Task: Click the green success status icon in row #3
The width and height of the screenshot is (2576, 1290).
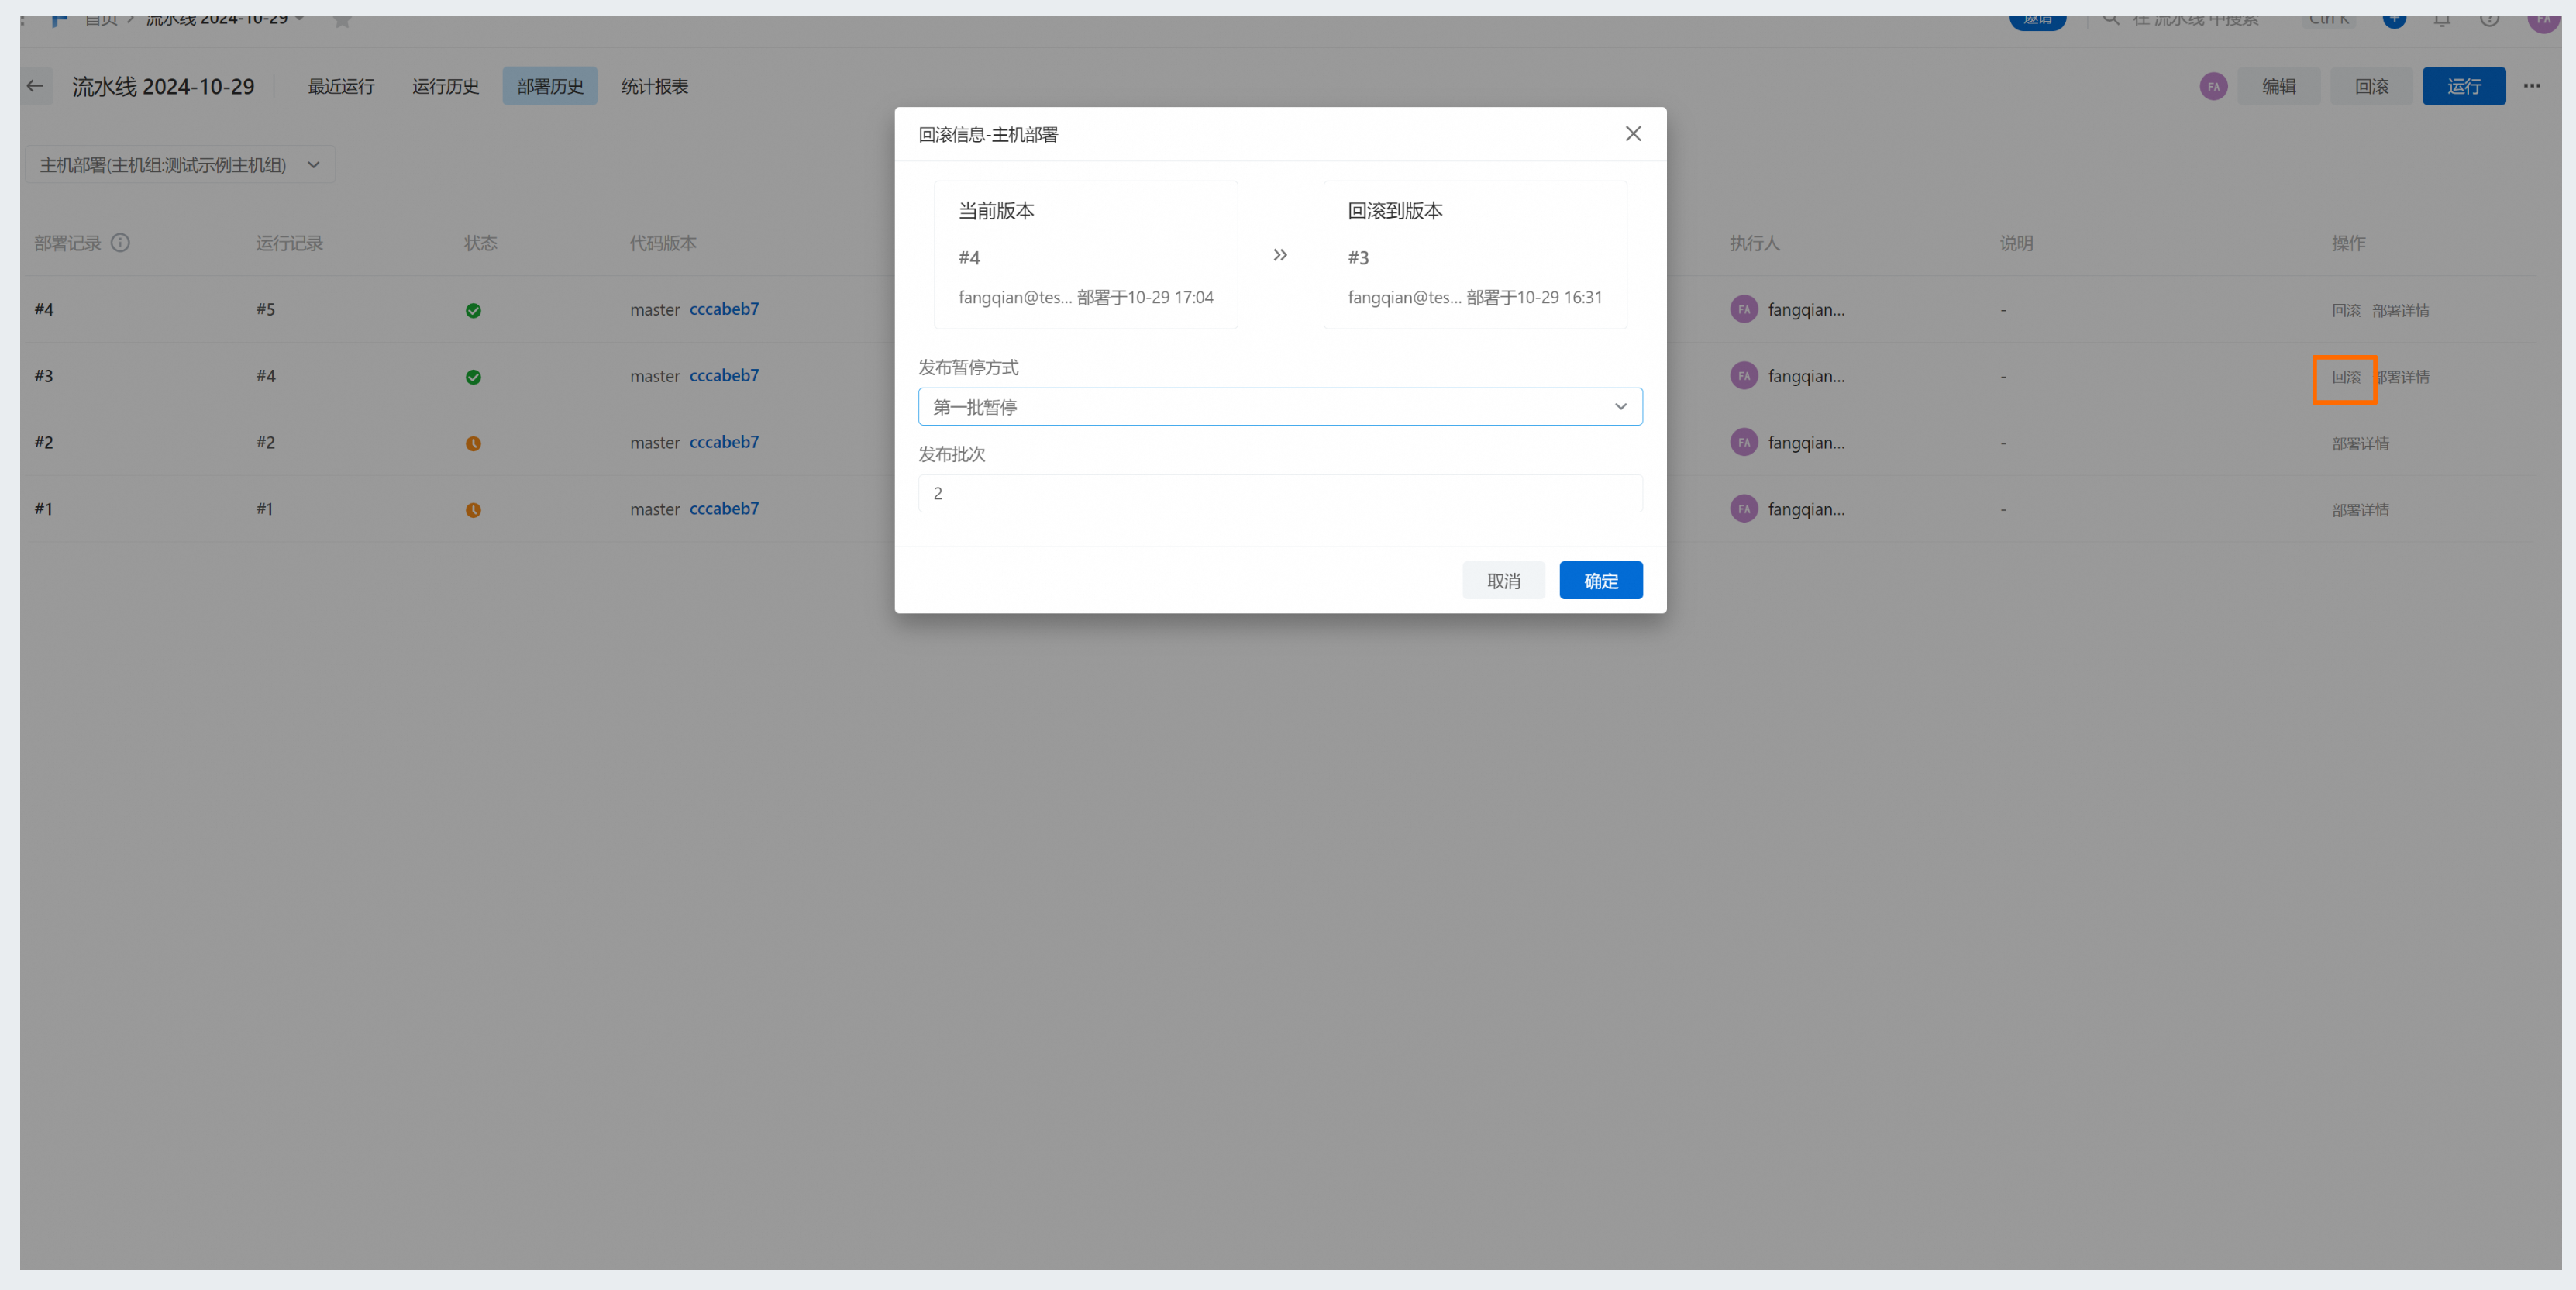Action: pos(473,377)
